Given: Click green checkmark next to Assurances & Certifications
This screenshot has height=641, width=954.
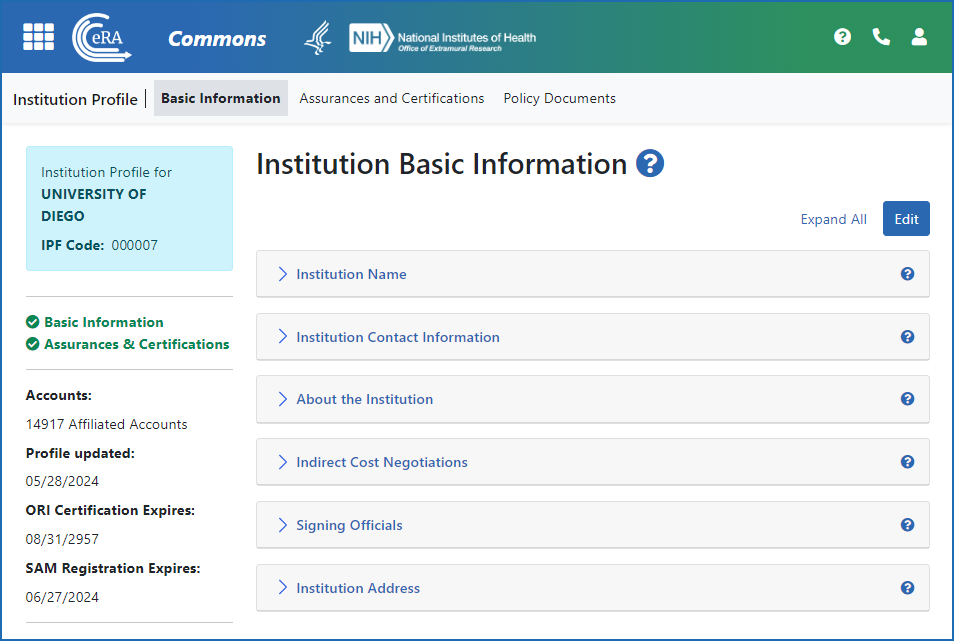Looking at the screenshot, I should point(33,344).
